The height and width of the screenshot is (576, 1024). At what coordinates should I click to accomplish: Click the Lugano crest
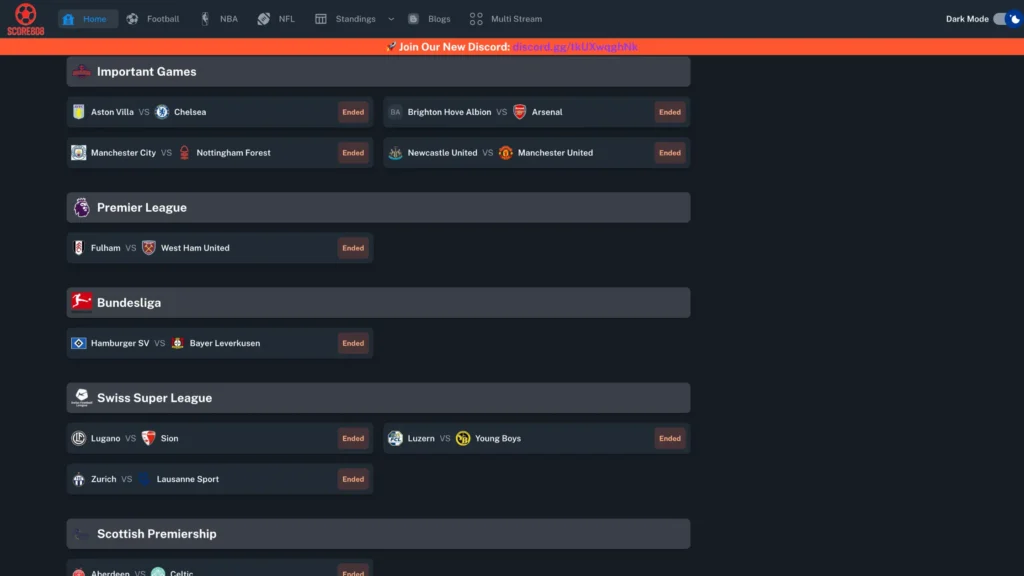(78, 438)
